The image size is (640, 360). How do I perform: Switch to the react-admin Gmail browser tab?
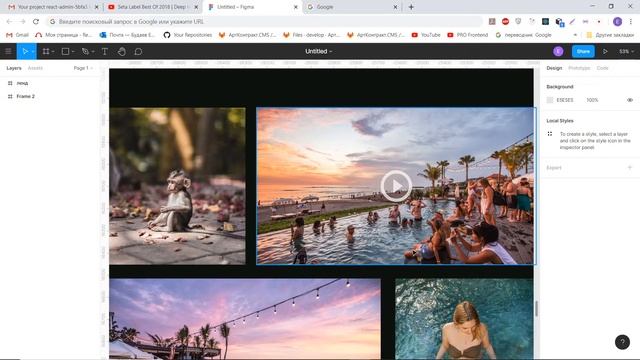(x=53, y=7)
